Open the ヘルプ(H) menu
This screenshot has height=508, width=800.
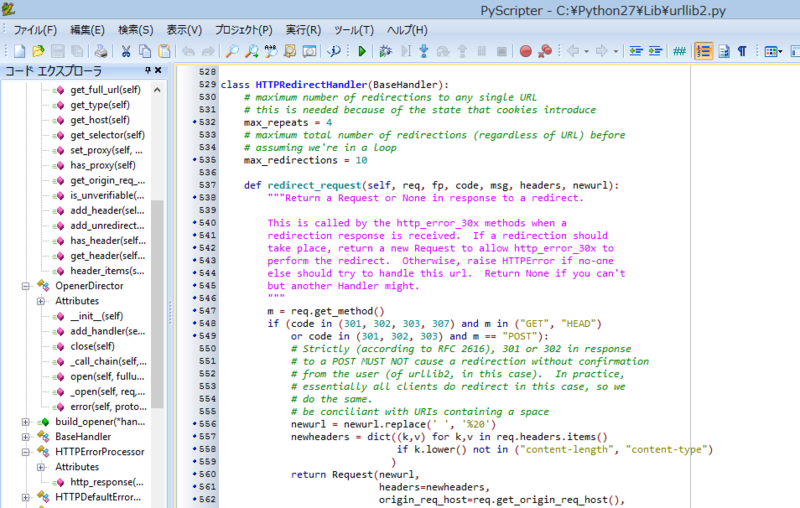[407, 30]
